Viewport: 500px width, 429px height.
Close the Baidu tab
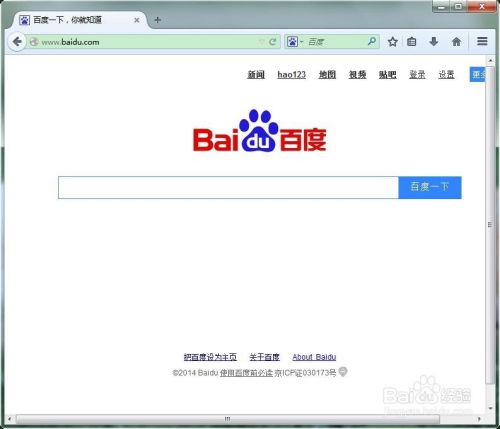pyautogui.click(x=137, y=20)
